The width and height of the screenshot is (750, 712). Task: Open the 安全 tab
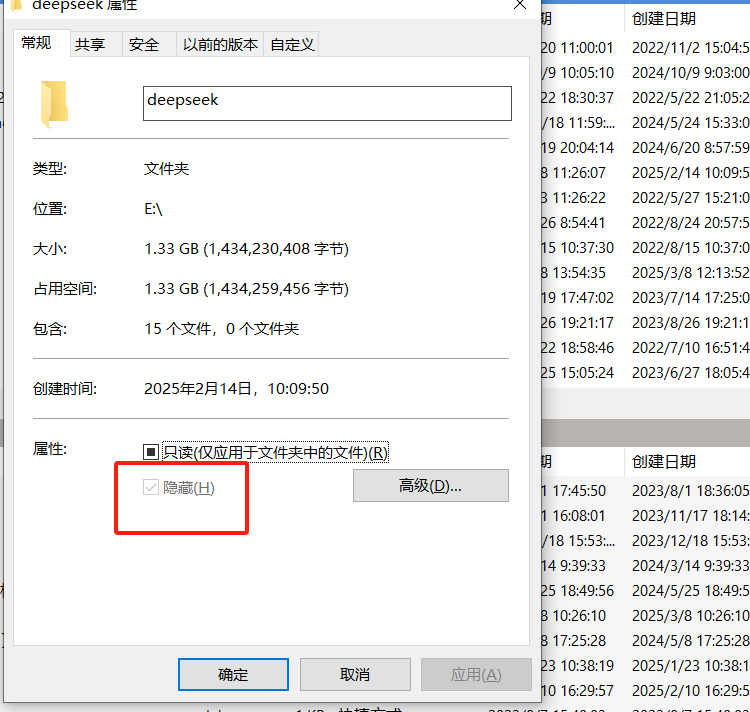149,45
